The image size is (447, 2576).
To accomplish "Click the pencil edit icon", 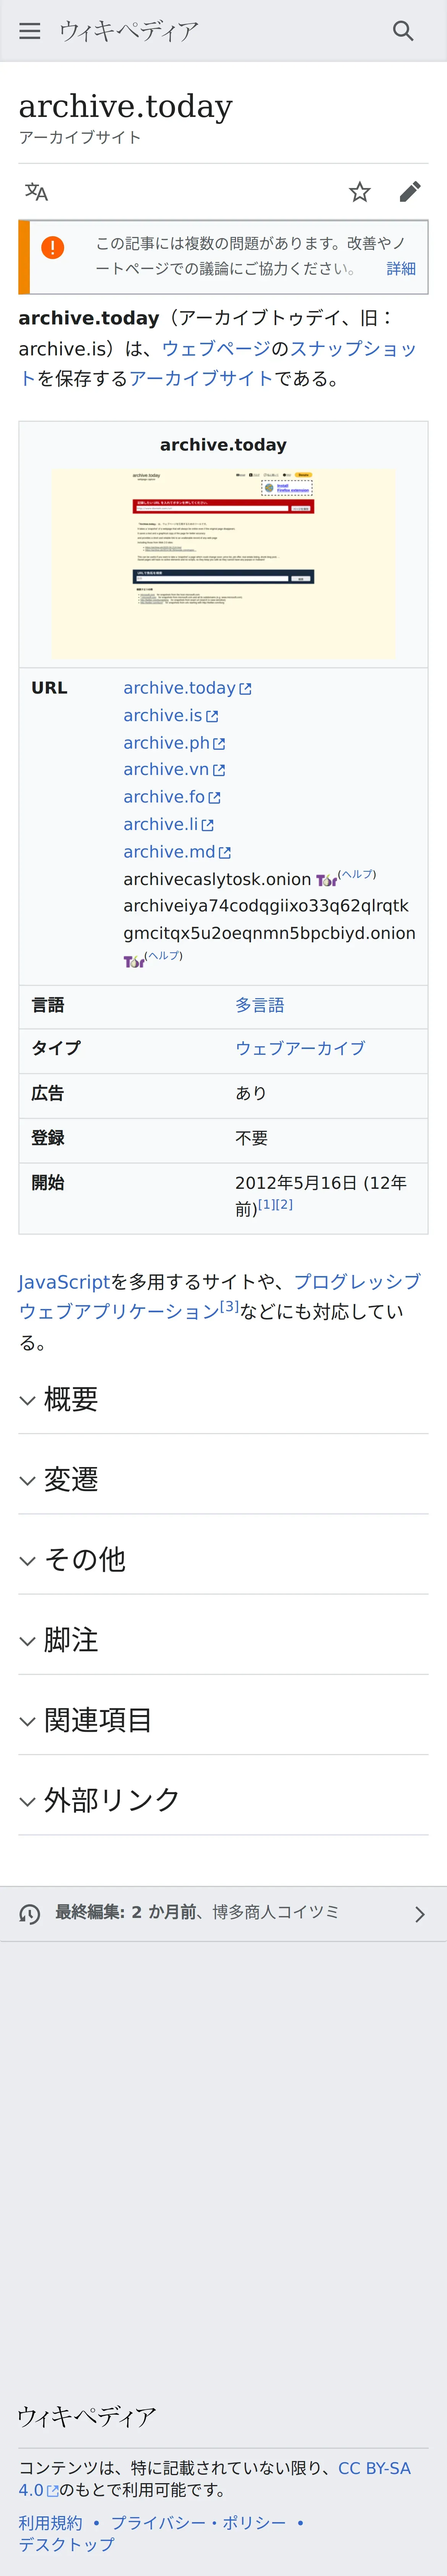I will tap(410, 192).
